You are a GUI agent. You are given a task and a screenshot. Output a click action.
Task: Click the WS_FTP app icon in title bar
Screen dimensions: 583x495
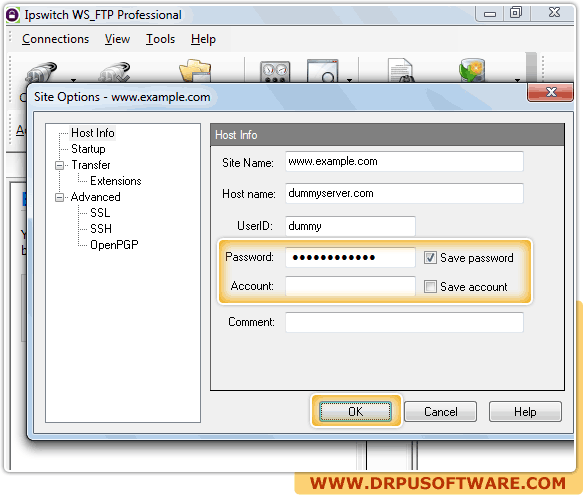[12, 15]
